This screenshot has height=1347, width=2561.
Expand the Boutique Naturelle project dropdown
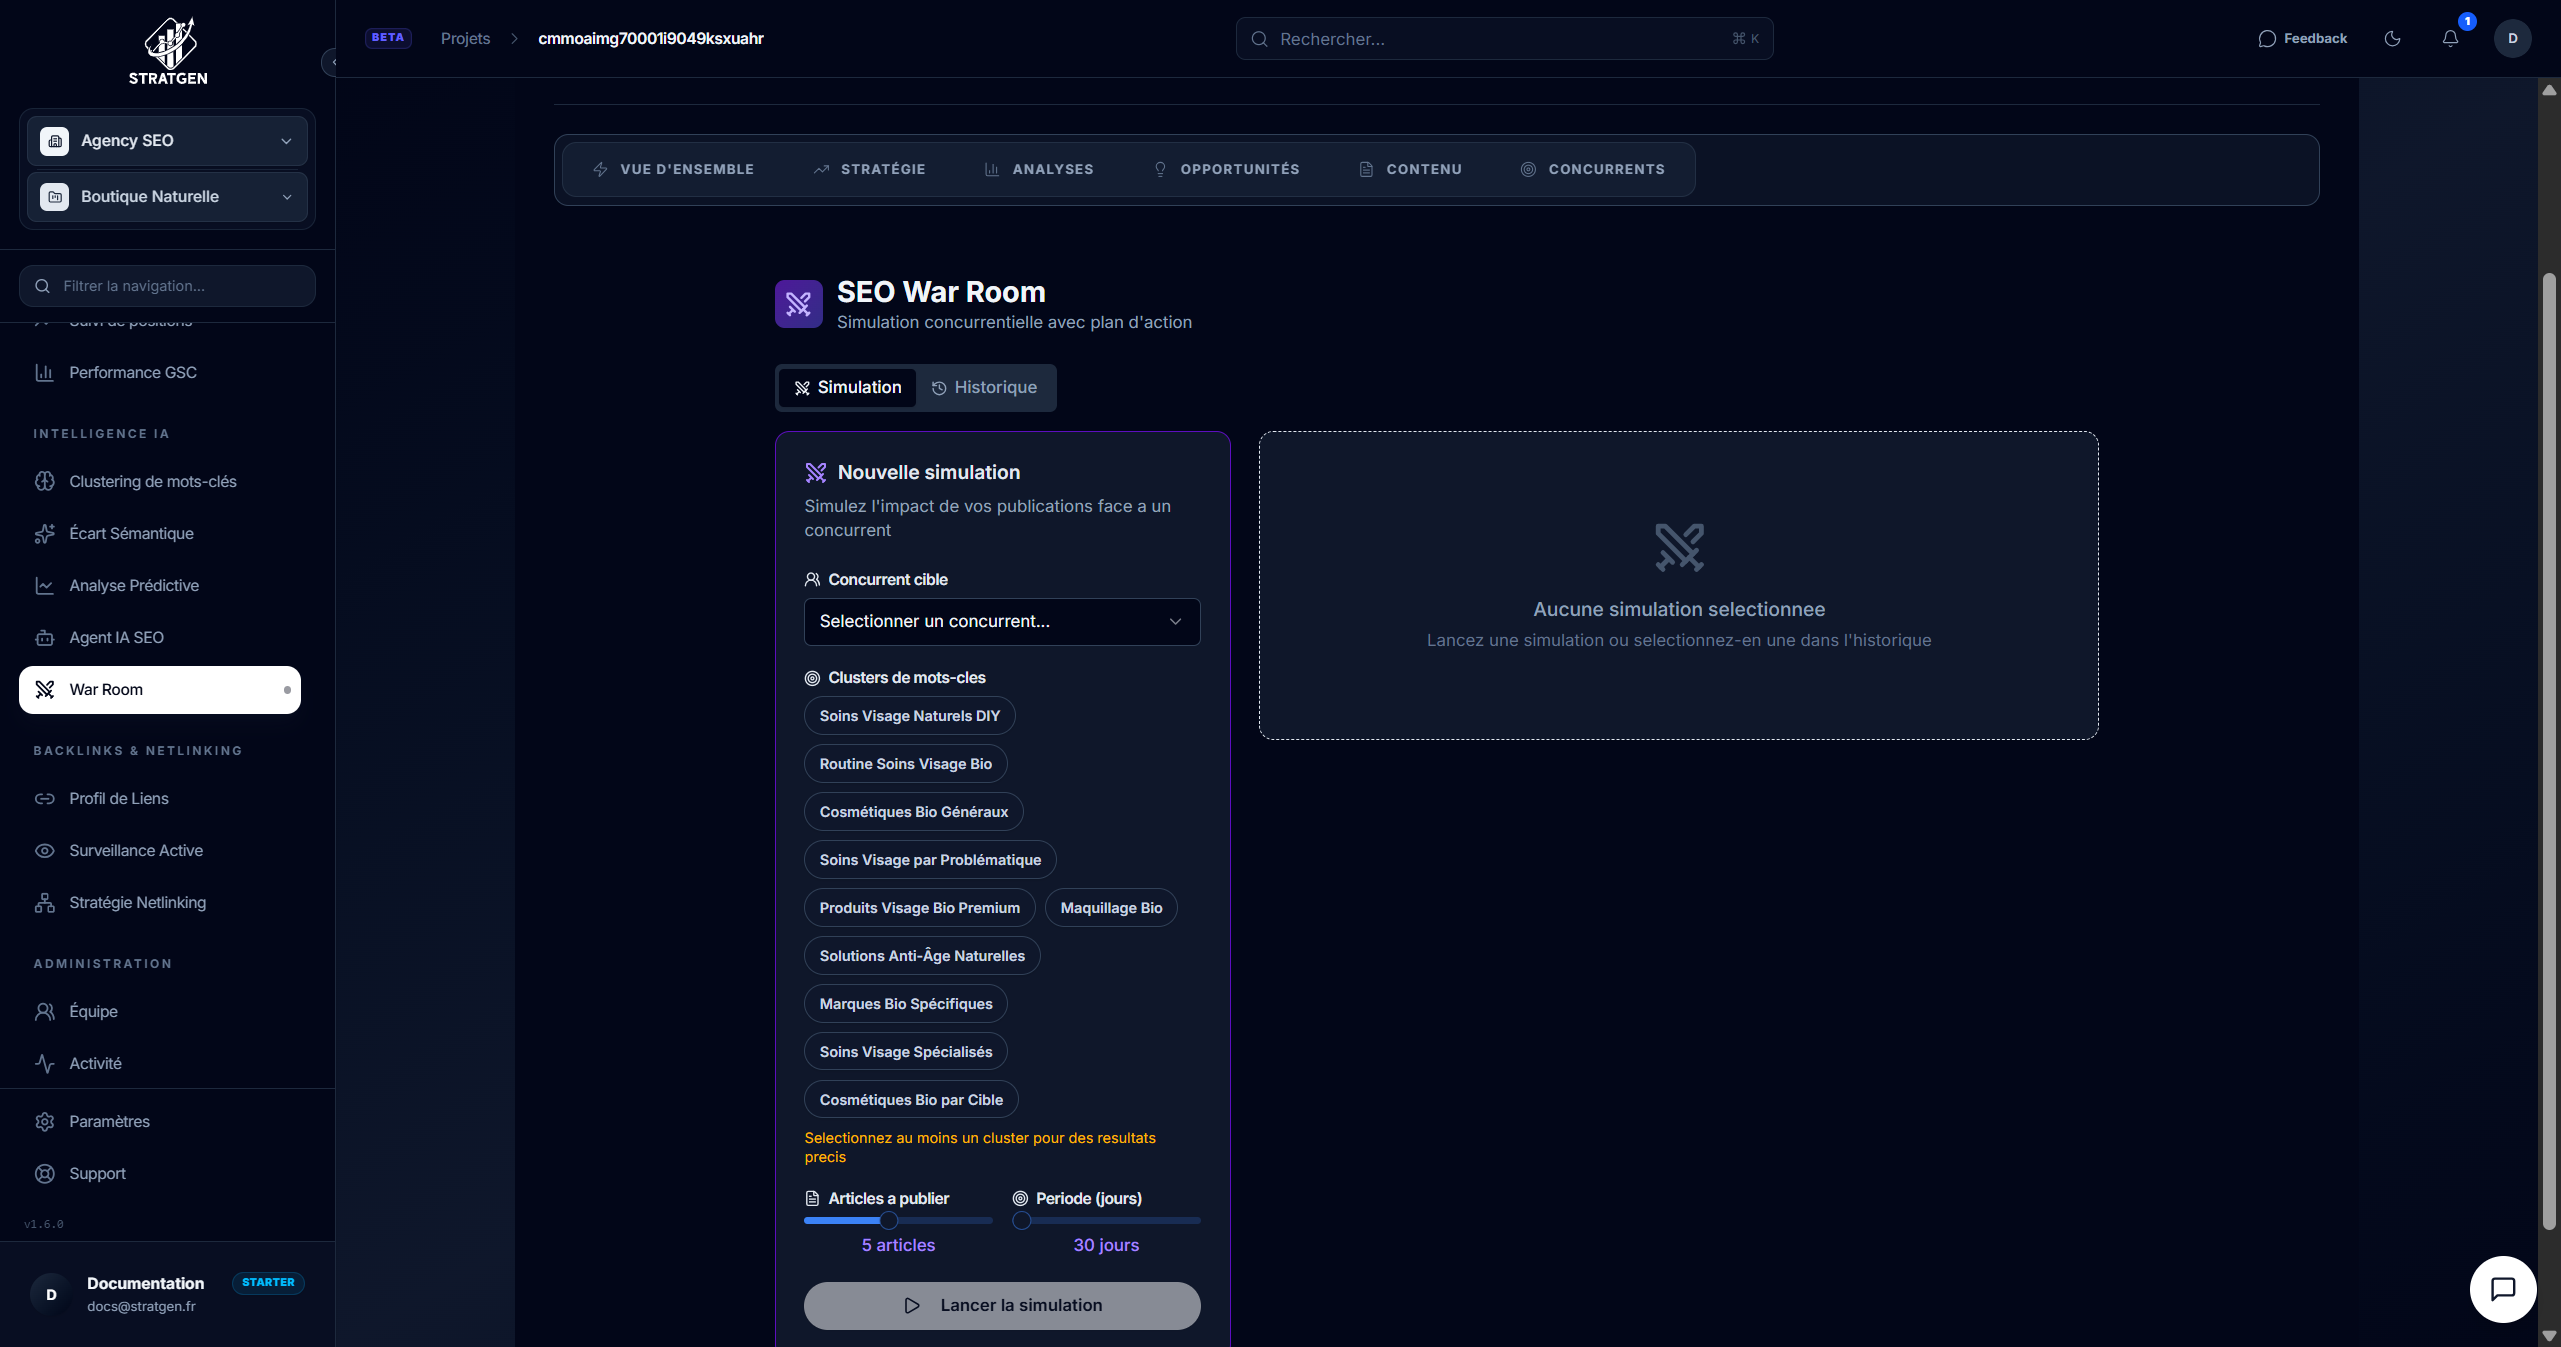[x=167, y=197]
